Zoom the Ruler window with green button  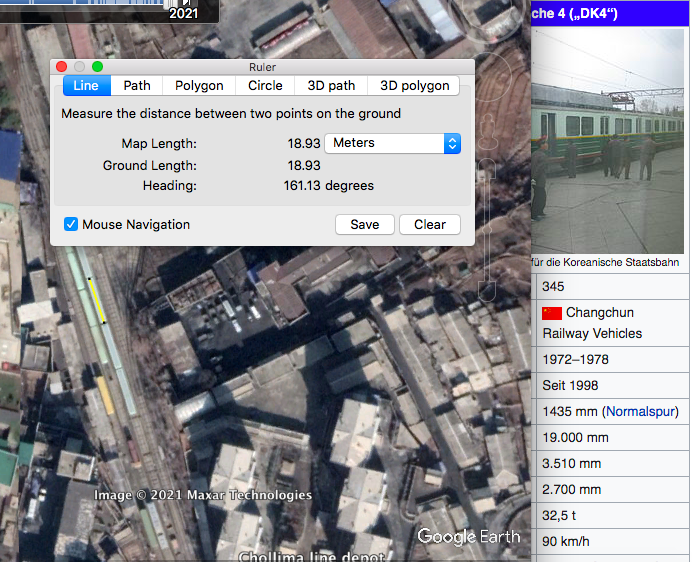98,67
